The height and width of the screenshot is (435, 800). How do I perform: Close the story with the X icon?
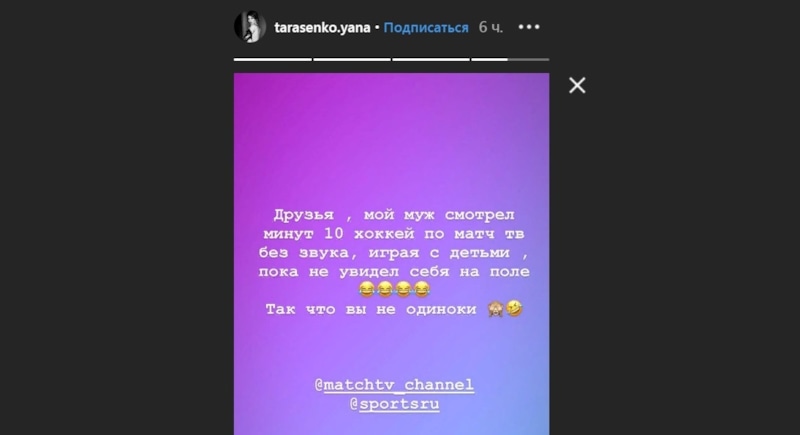tap(577, 85)
